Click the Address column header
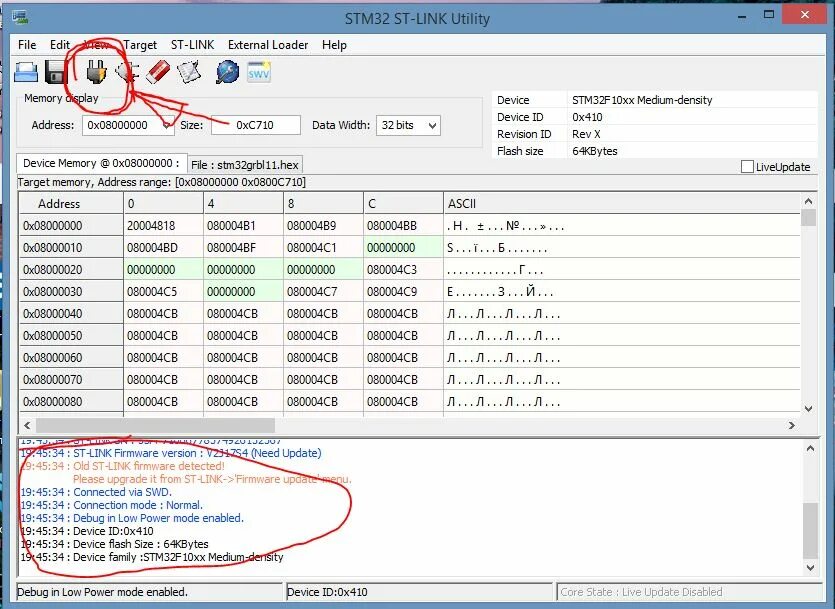835x609 pixels. [x=71, y=203]
